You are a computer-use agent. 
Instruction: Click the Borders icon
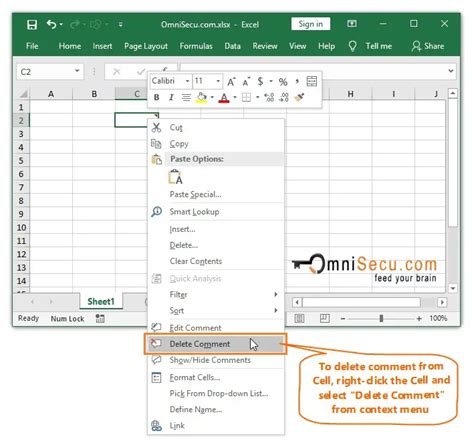[x=246, y=97]
